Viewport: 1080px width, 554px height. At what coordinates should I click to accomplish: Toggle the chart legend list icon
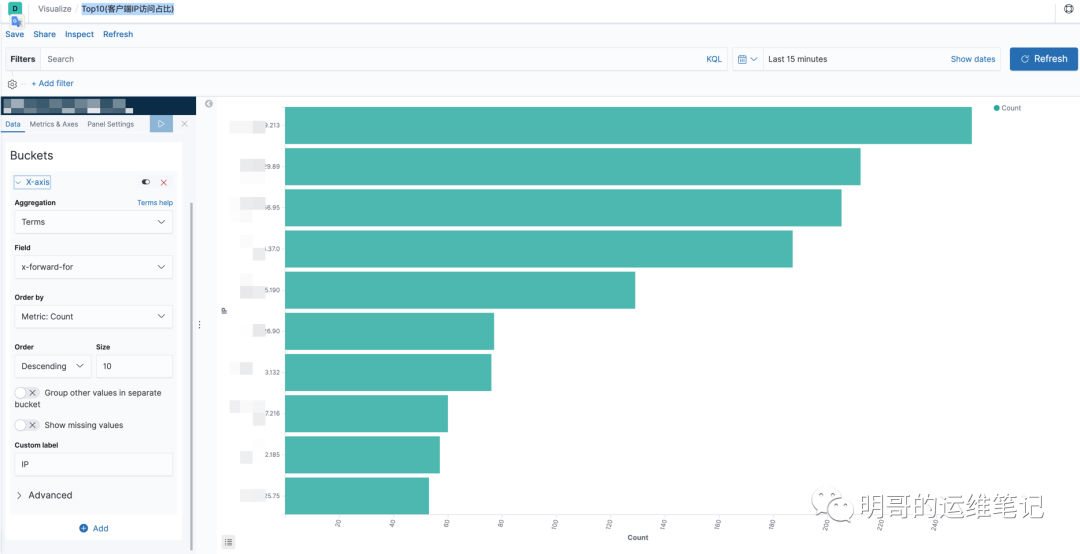(228, 542)
